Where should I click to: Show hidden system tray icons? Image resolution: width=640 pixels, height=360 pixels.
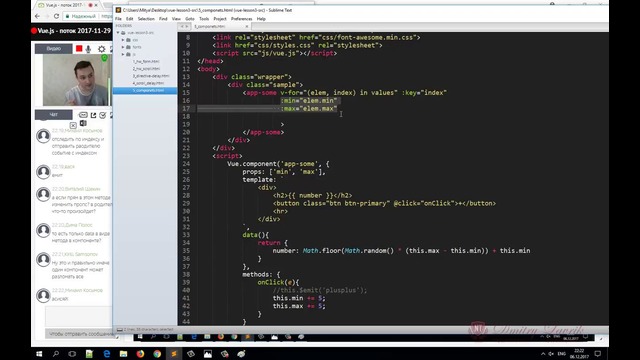(543, 354)
